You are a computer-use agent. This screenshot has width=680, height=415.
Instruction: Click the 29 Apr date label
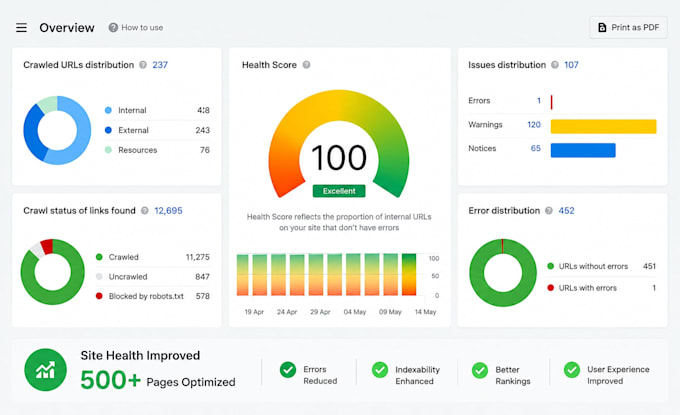pos(320,312)
